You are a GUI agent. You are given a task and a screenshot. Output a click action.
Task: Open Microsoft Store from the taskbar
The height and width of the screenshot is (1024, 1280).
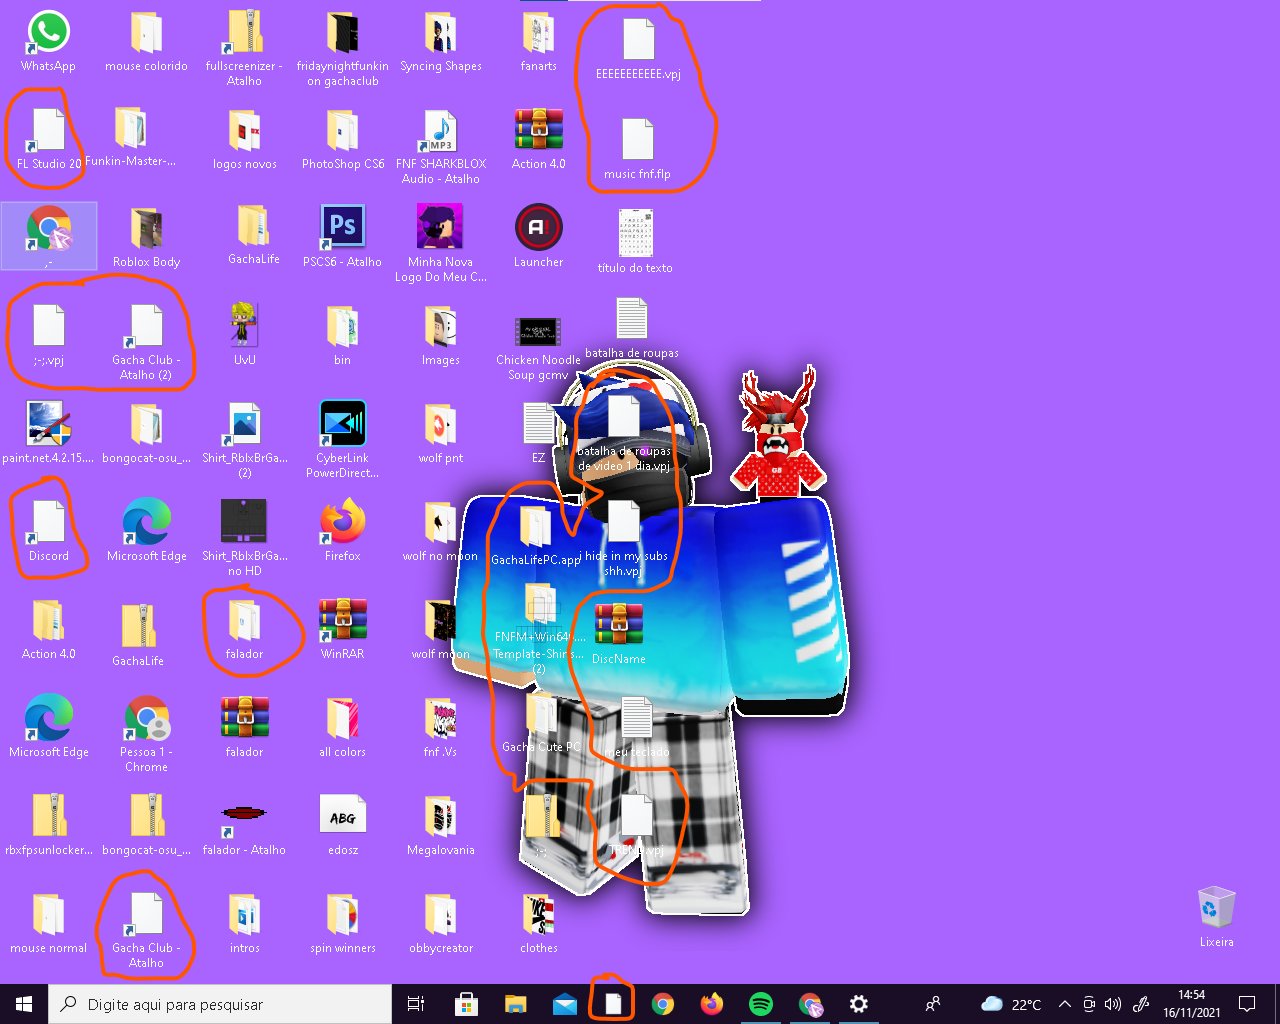click(465, 1004)
